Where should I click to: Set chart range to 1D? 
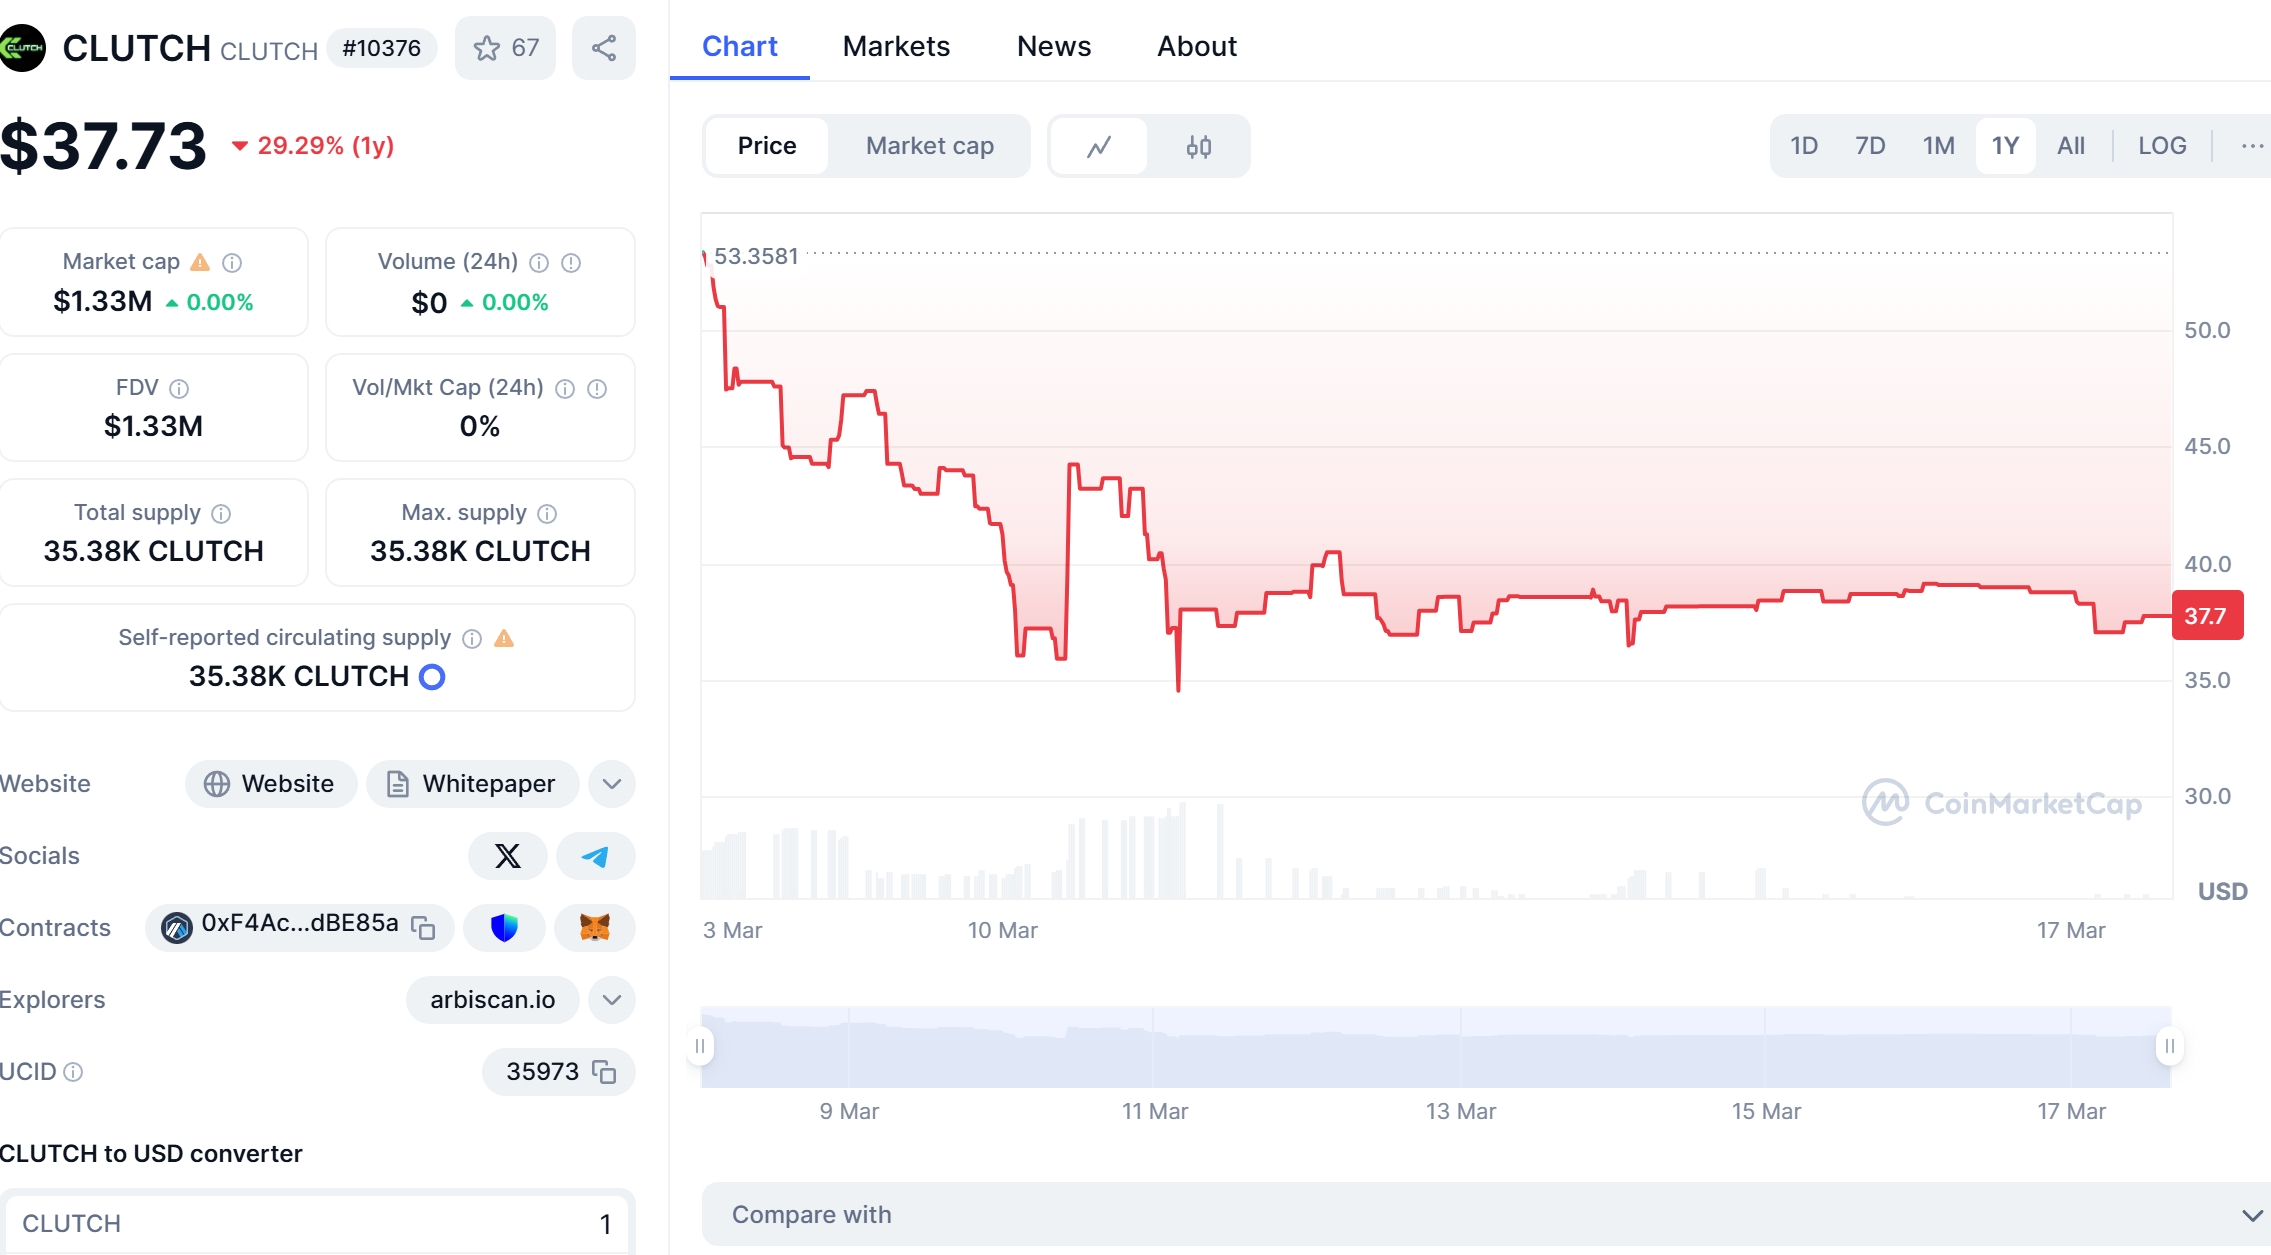1804,146
